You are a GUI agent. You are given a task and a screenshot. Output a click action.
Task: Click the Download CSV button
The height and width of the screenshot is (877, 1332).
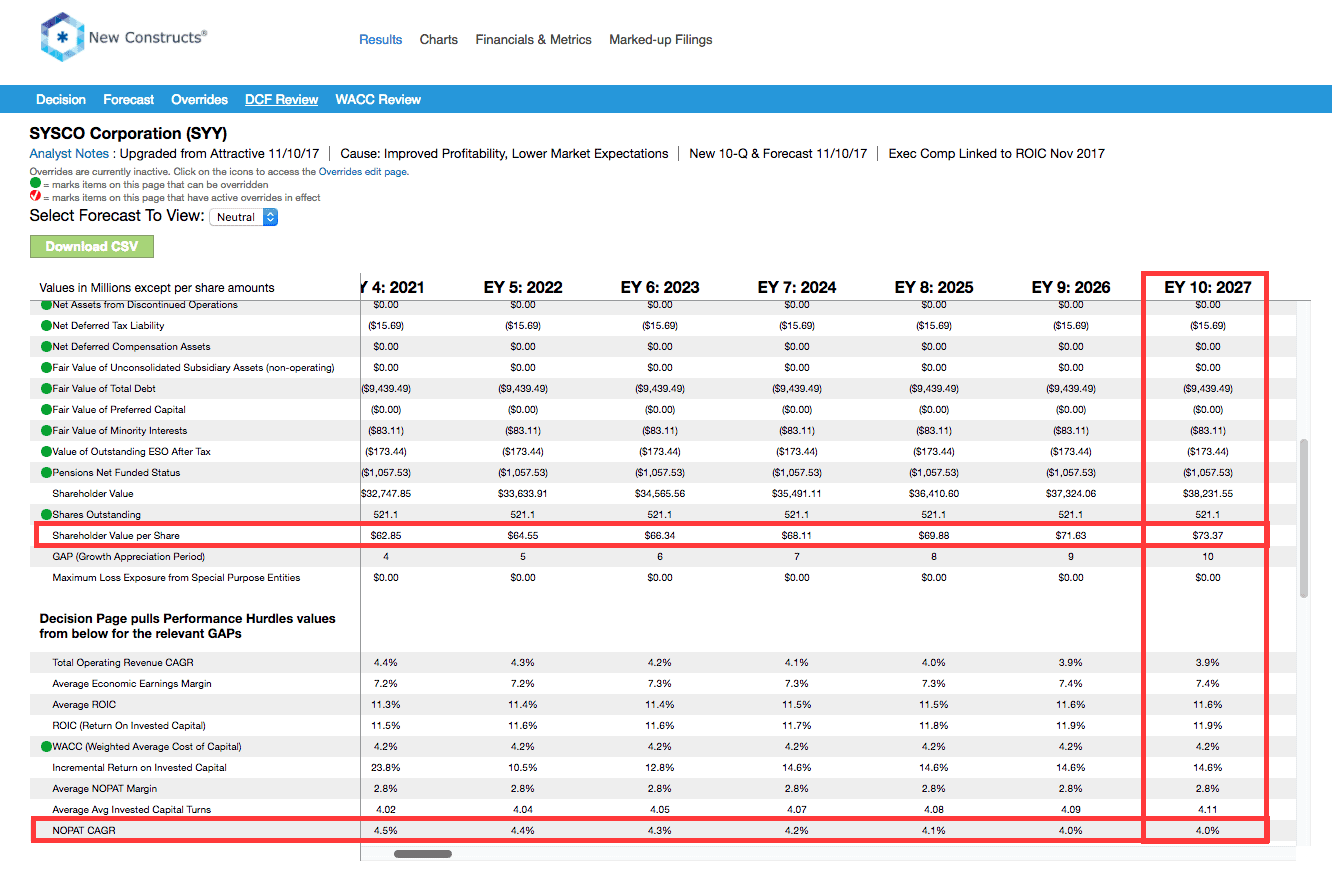(x=92, y=247)
